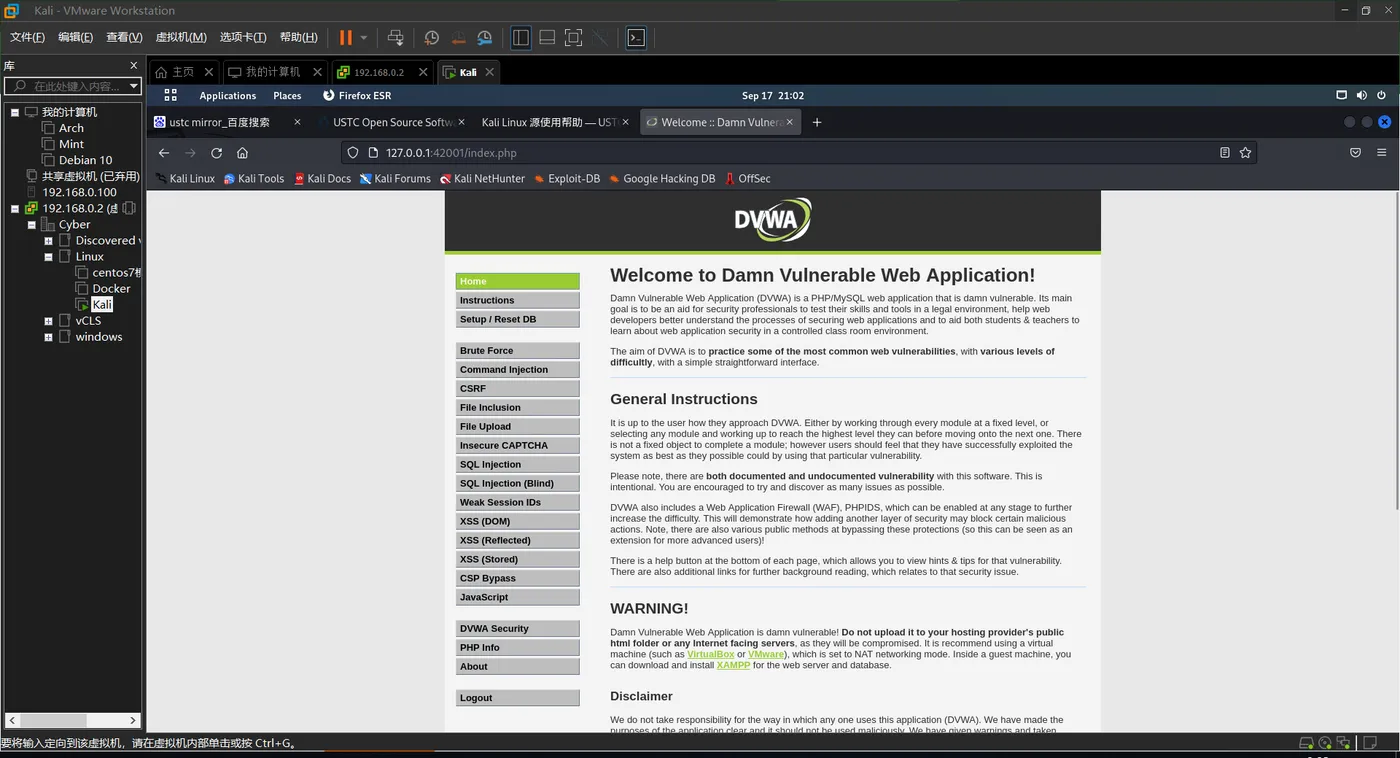Click the library horizontal scrollbar right arrow
Screen dimensions: 1400x758
click(133, 720)
